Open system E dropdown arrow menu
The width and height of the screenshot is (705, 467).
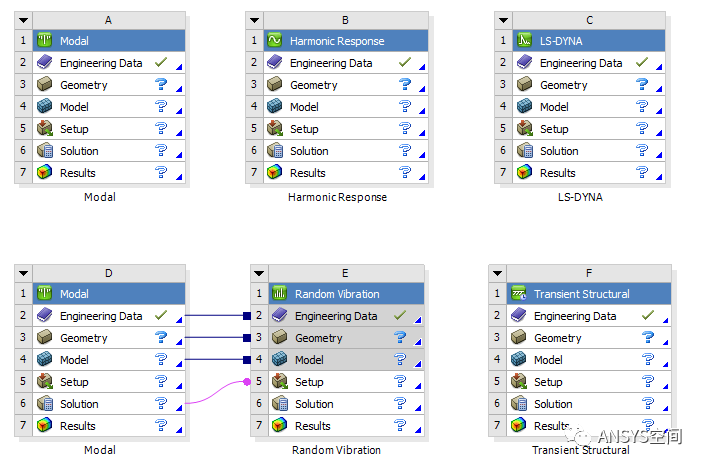[x=259, y=273]
